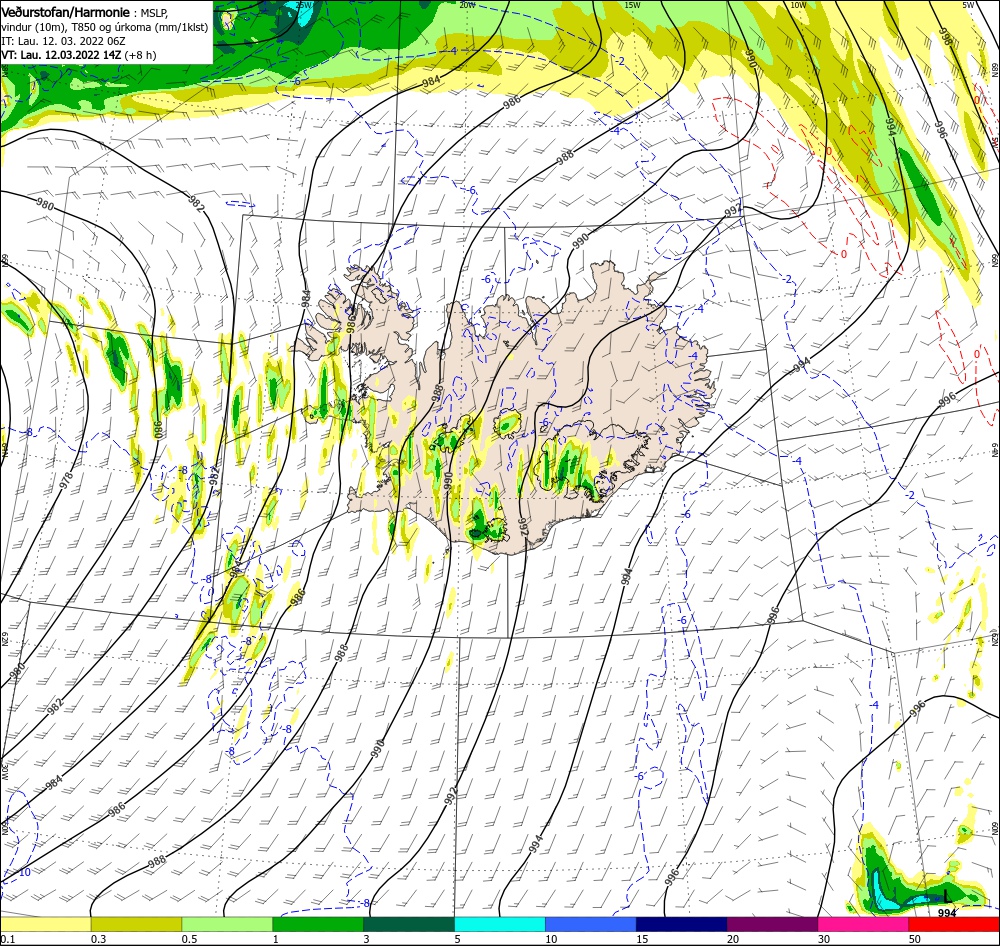1000x946 pixels.
Task: Click the cyan 5 mm legend swatch
Action: click(x=500, y=924)
